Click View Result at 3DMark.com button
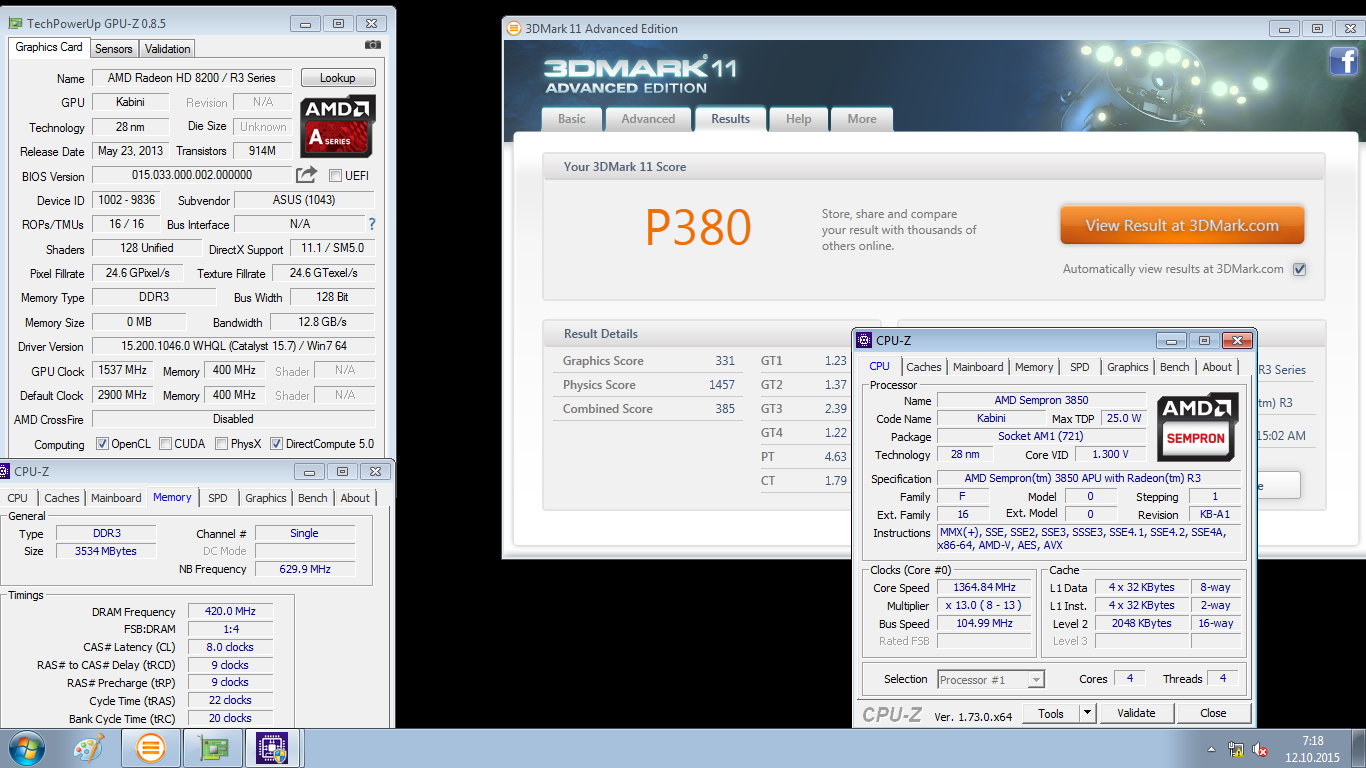1366x768 pixels. click(1182, 226)
